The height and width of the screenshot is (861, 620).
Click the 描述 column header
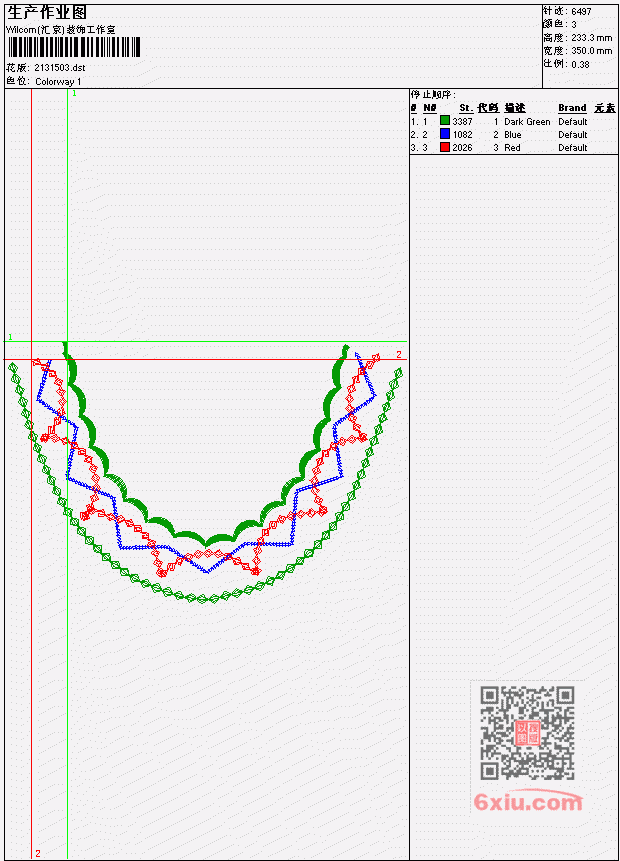point(515,108)
